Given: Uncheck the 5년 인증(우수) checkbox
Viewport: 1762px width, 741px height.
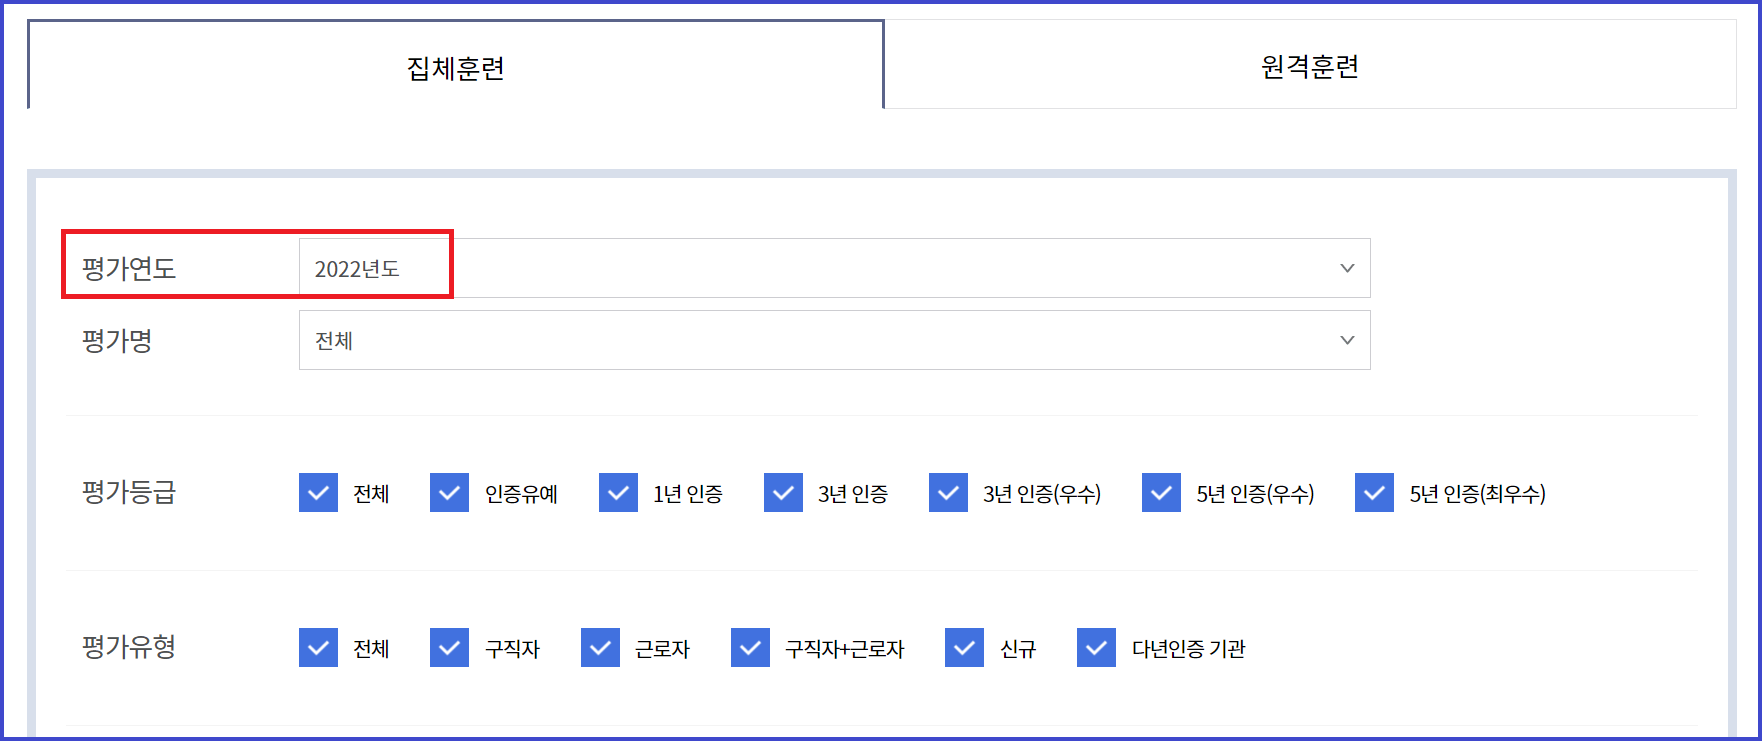Looking at the screenshot, I should click(1161, 492).
